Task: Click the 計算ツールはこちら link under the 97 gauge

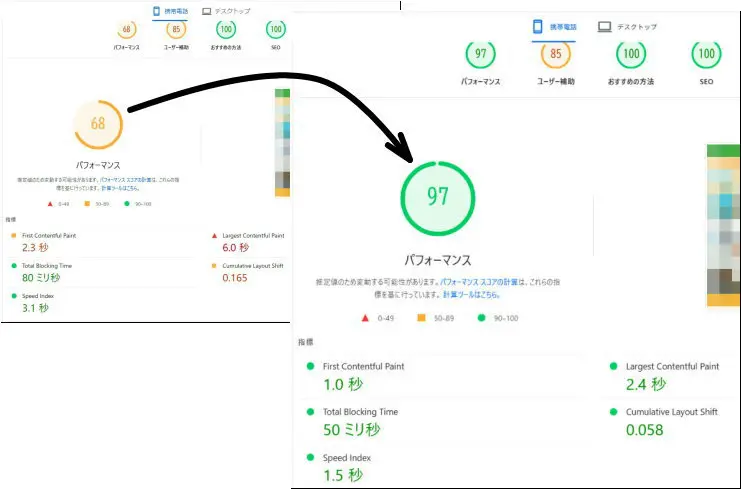Action: pos(469,295)
